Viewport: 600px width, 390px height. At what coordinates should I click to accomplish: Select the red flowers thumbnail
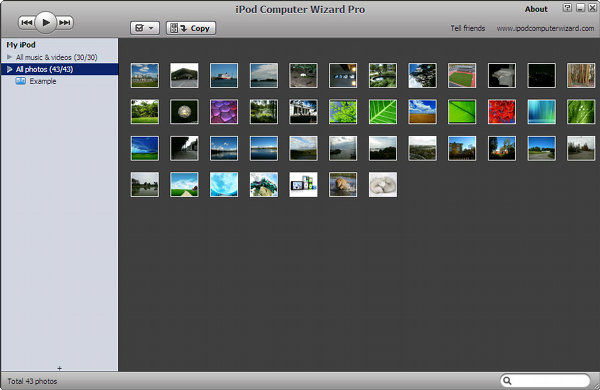(502, 112)
